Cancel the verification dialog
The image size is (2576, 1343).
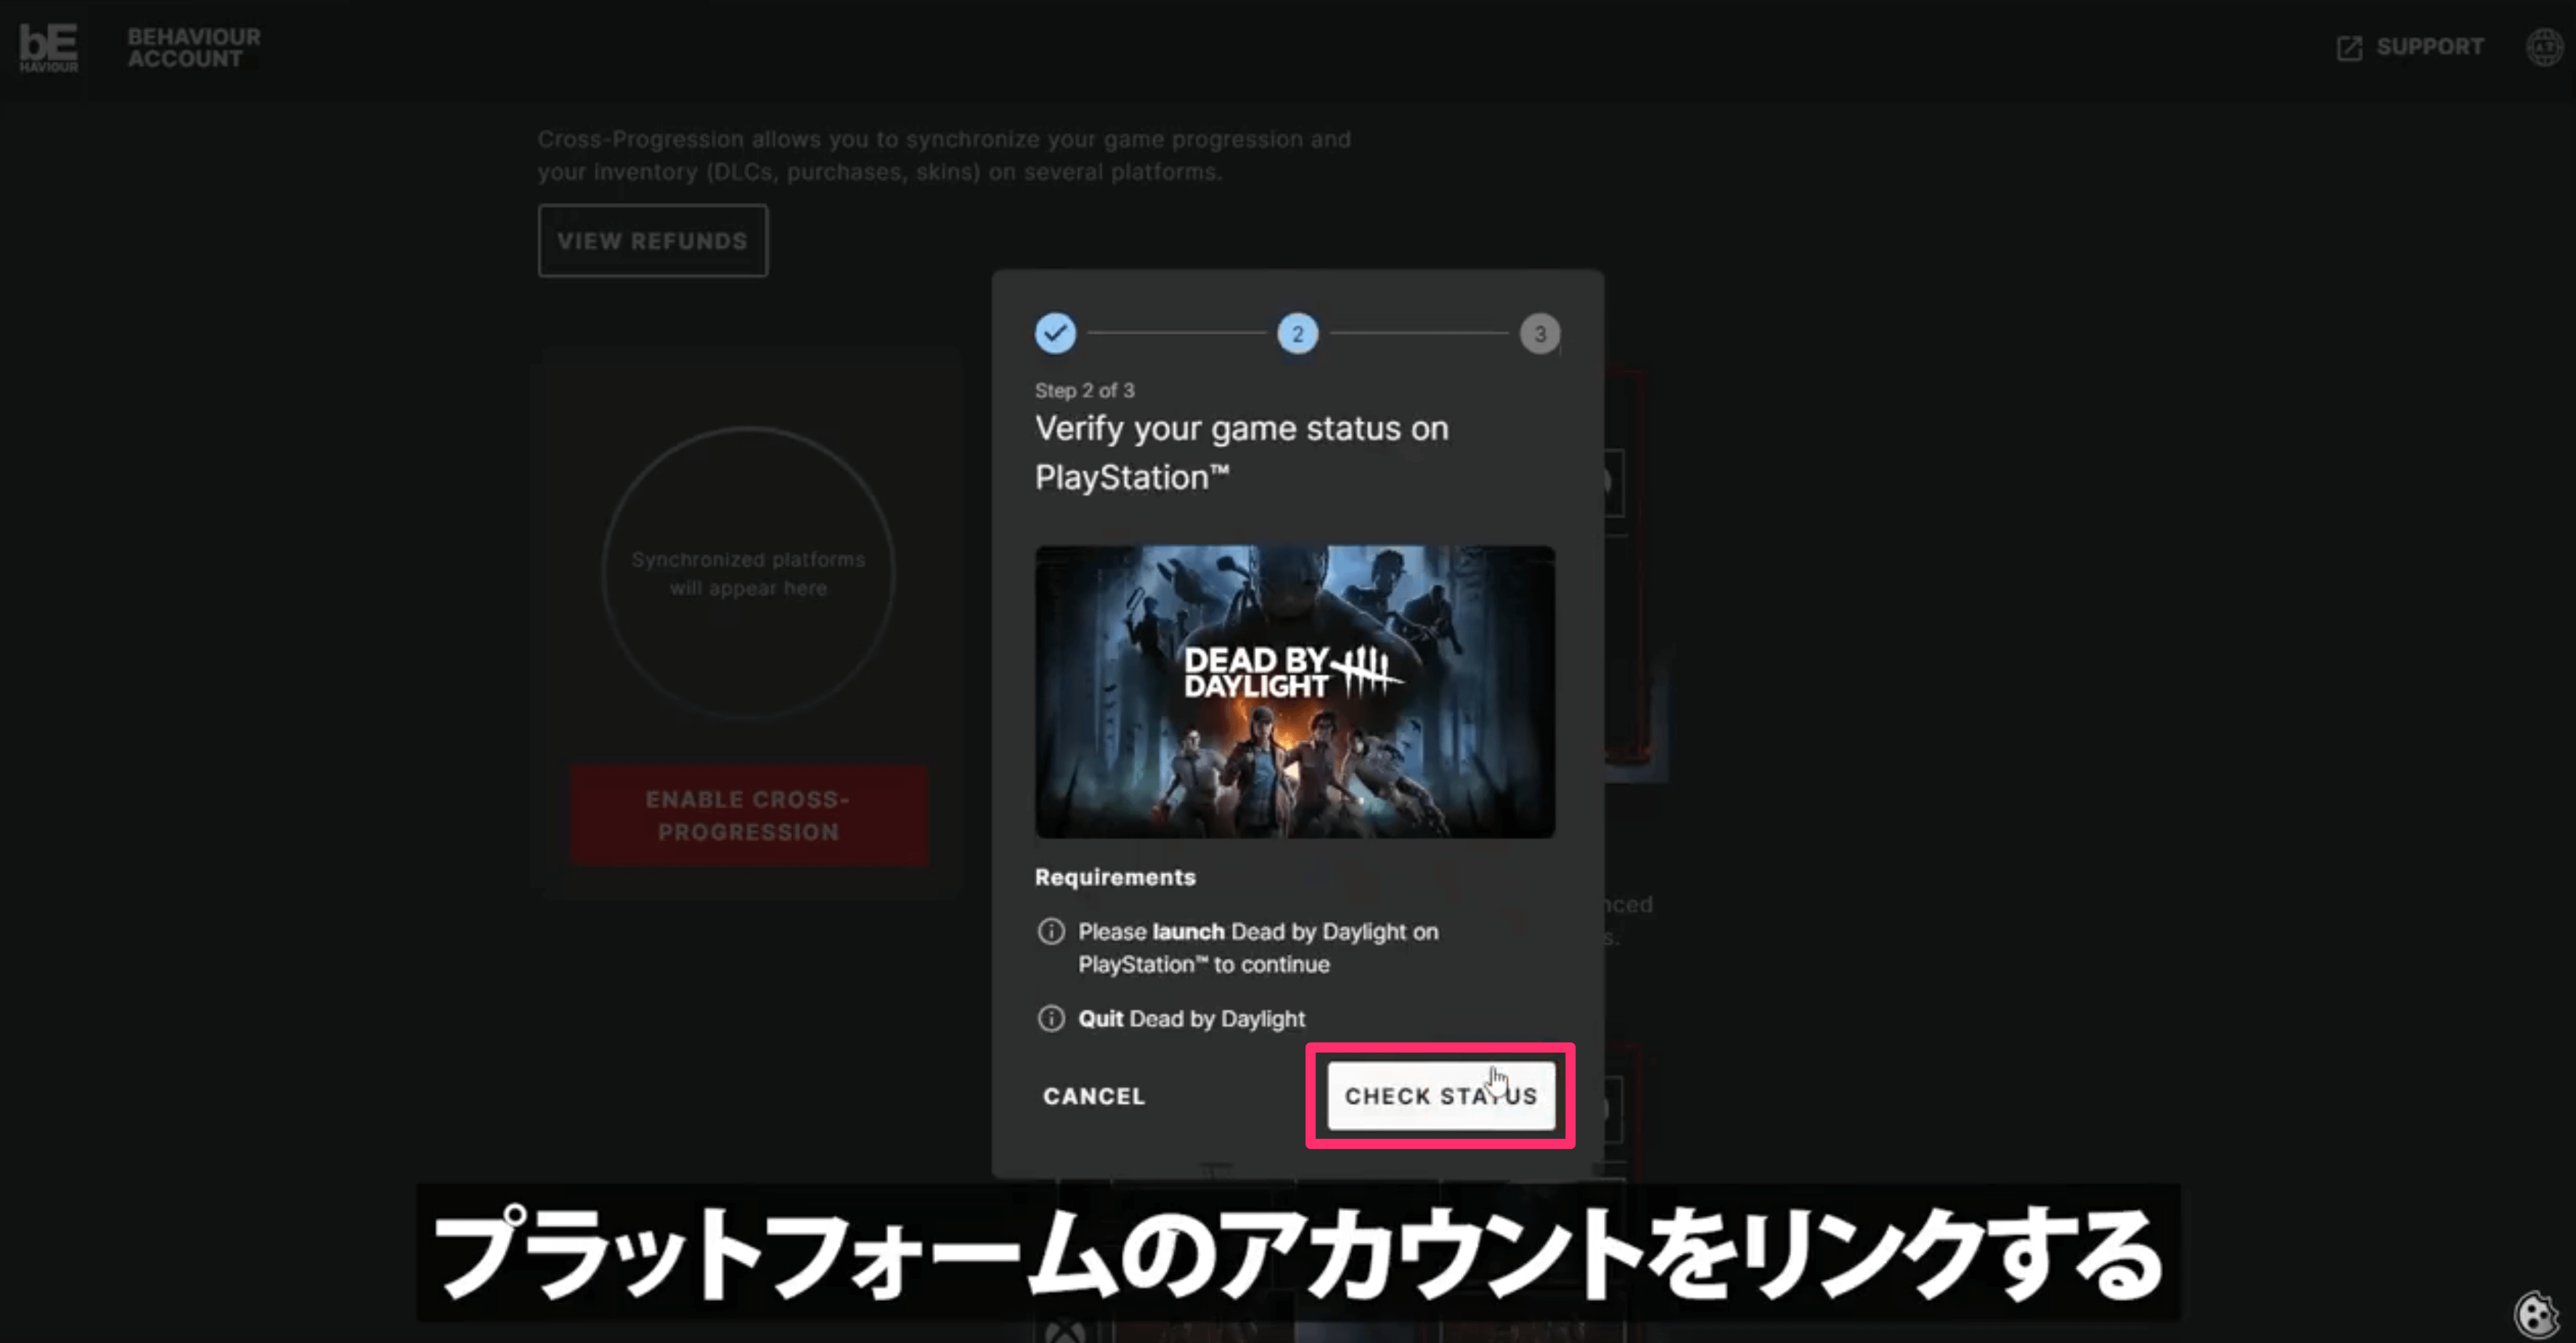tap(1094, 1096)
